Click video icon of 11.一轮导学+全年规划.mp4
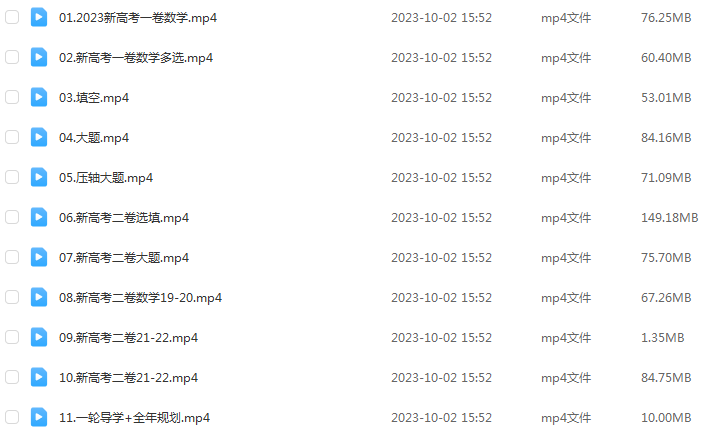 [39, 418]
